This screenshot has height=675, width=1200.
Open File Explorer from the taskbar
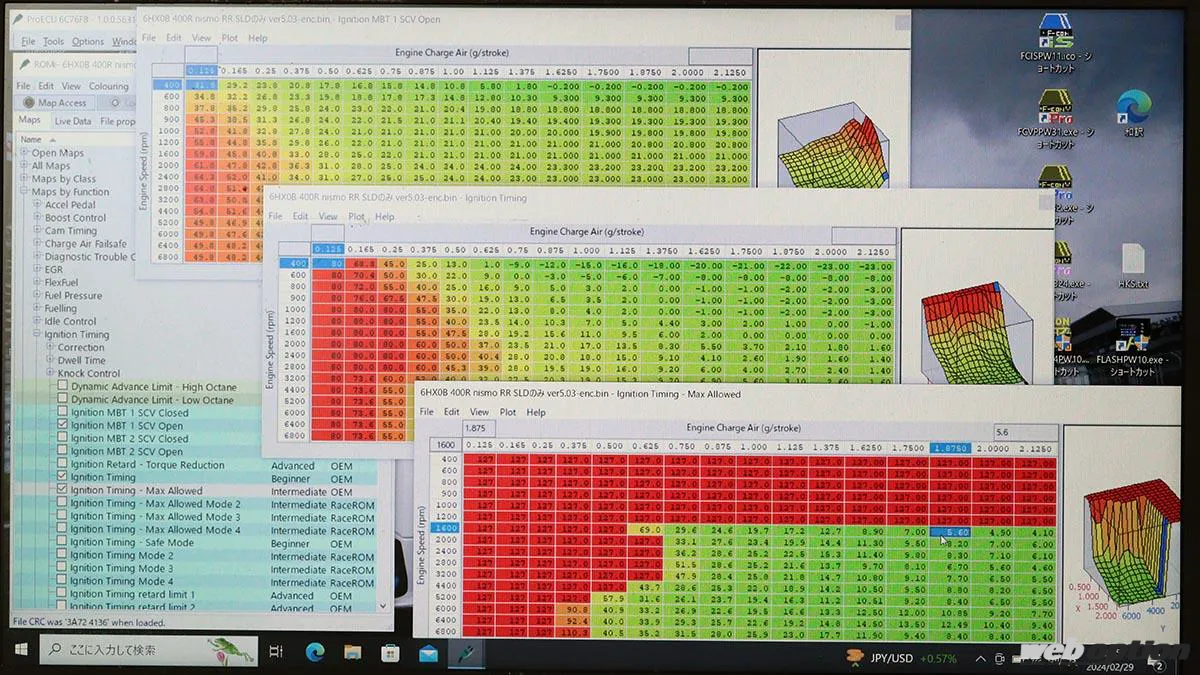pos(352,652)
